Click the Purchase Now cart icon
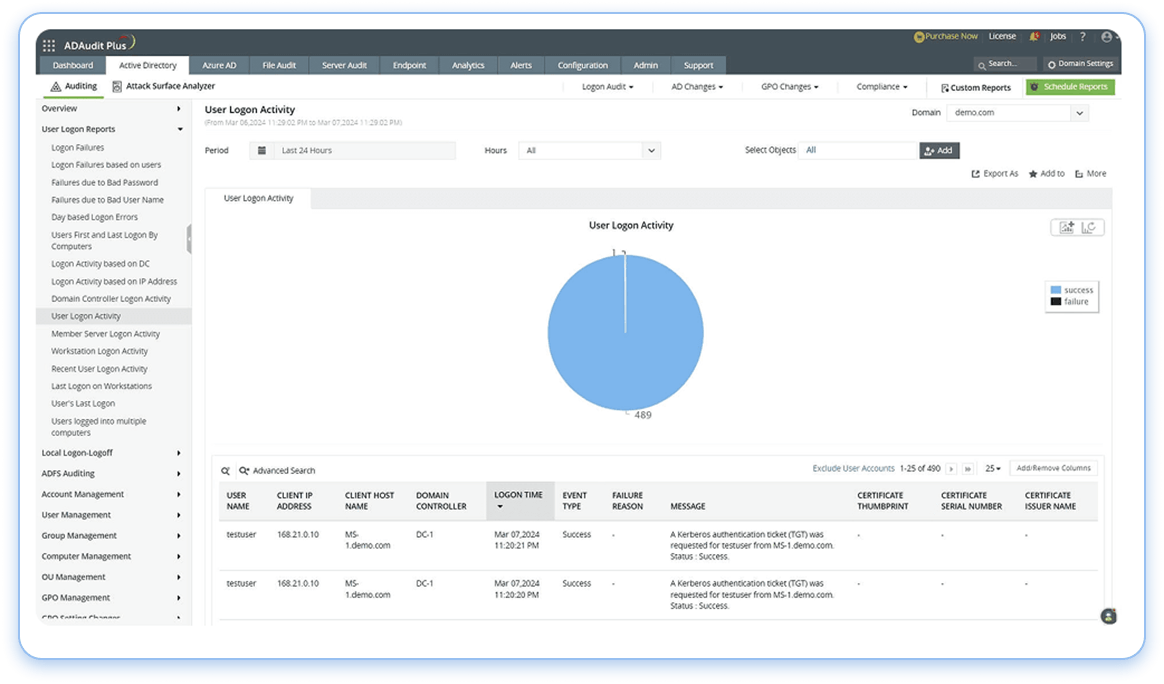 coord(918,36)
